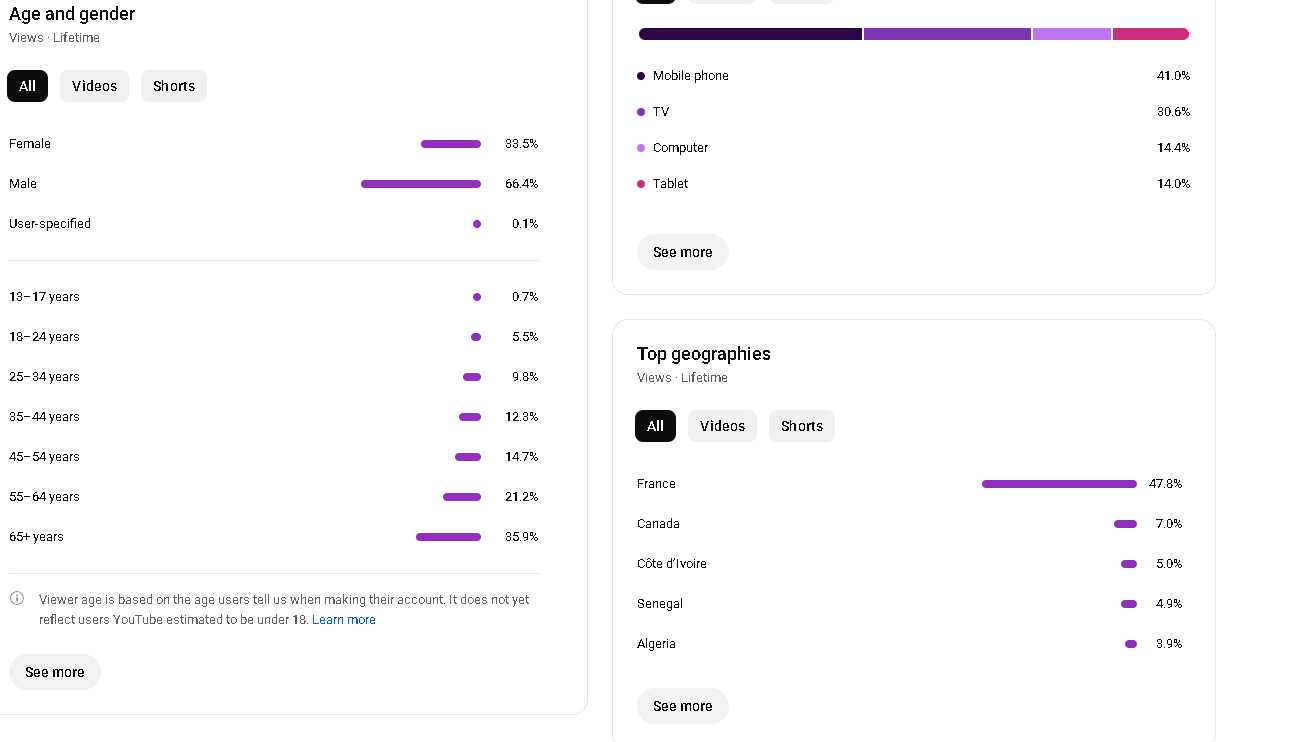This screenshot has height=742, width=1304.
Task: Click the pink Tablet segment of device bar
Action: (x=1150, y=34)
